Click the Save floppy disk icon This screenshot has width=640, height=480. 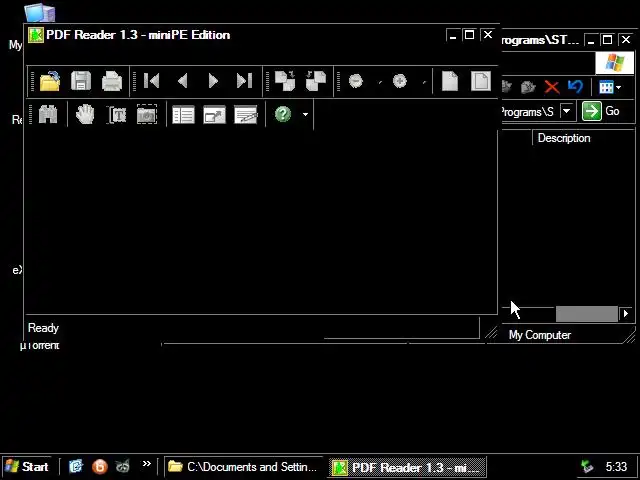pos(81,81)
